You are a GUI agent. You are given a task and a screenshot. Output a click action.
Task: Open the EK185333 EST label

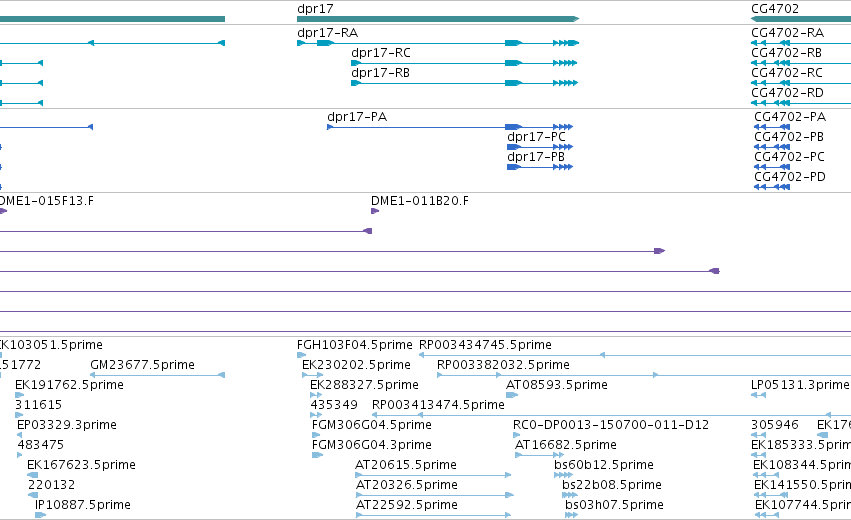(801, 445)
